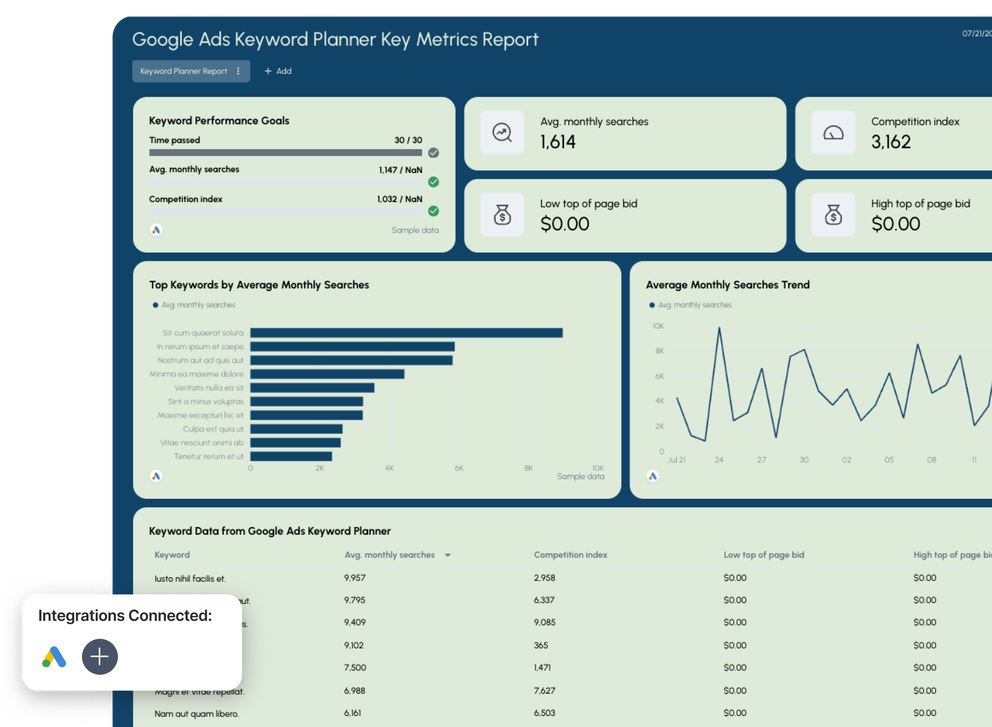Sort table by Avg. monthly searches dropdown arrow
992x727 pixels.
pos(448,555)
